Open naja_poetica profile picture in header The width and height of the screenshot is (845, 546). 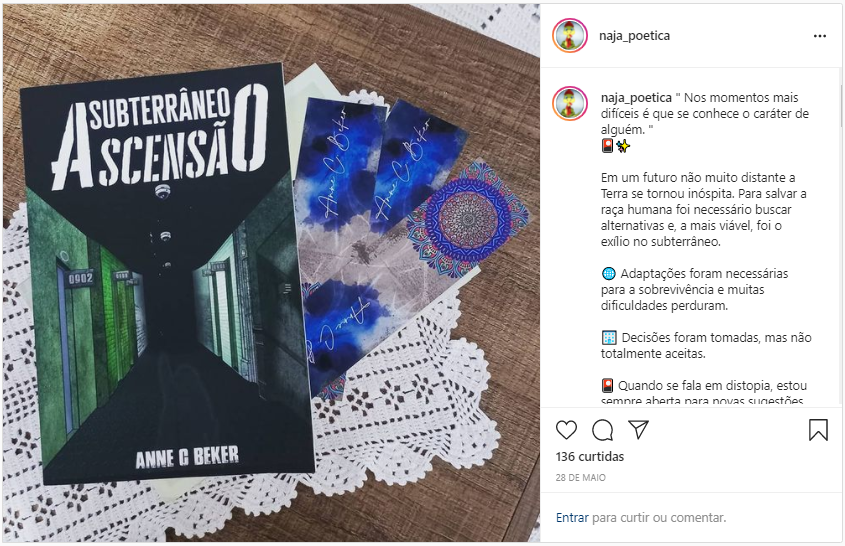[570, 36]
